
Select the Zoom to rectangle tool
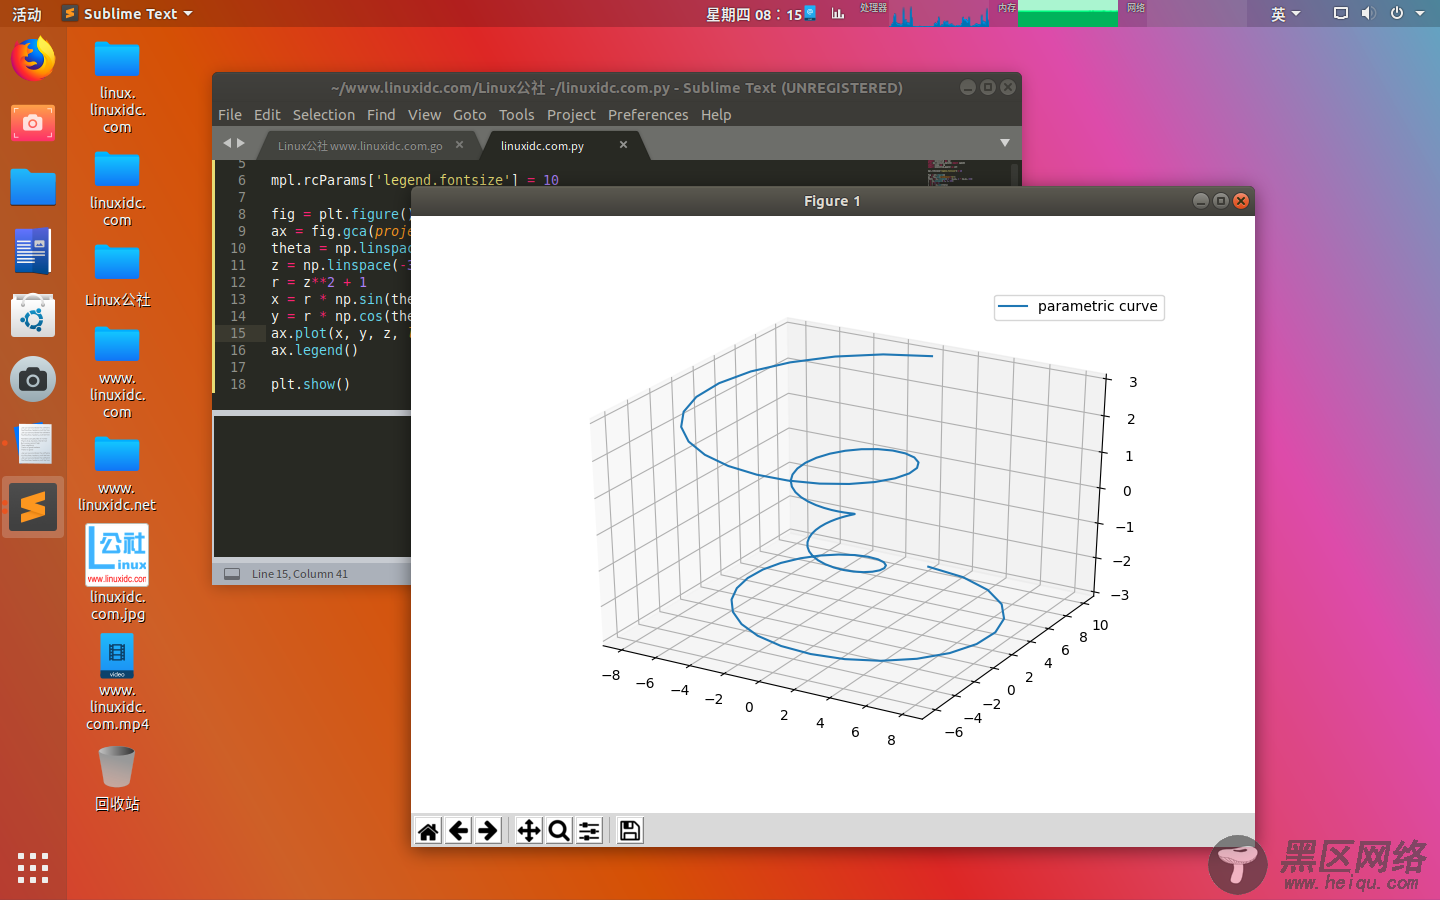click(559, 831)
